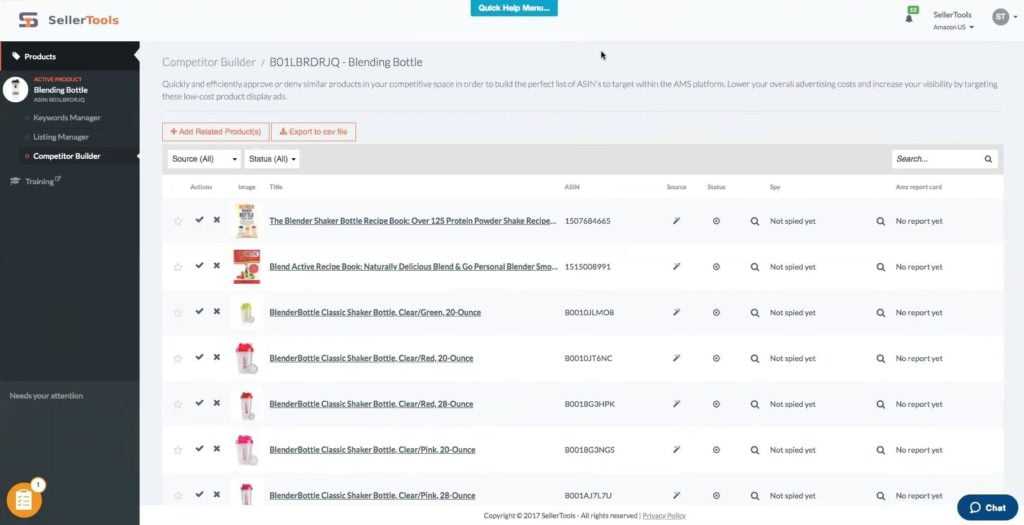1024x525 pixels.
Task: Click the report card magnifier for 1507684665
Action: coord(881,221)
